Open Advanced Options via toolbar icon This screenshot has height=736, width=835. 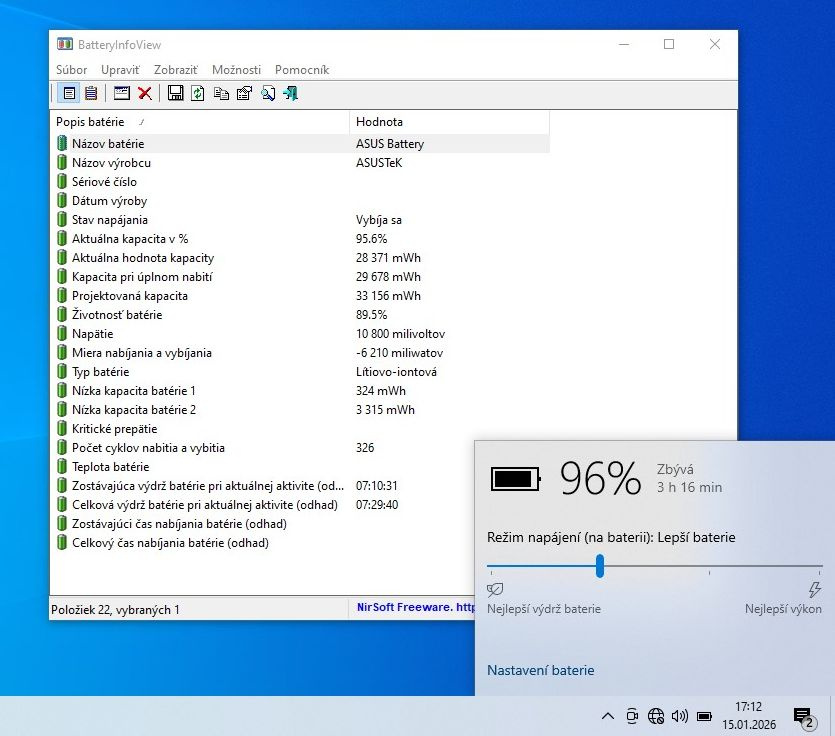point(122,93)
